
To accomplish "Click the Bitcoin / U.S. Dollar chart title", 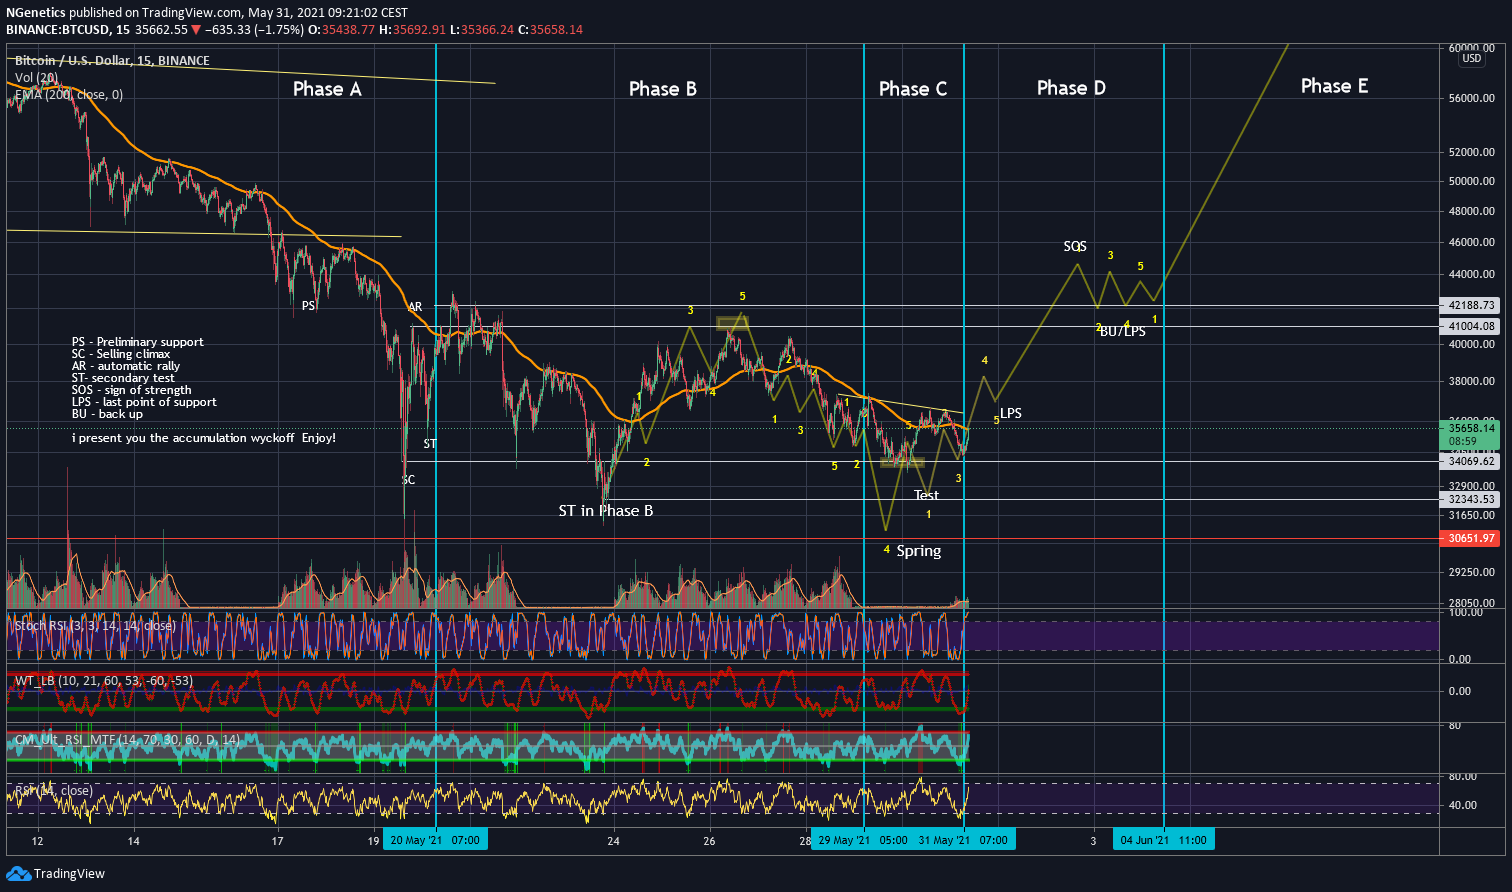I will coord(112,61).
